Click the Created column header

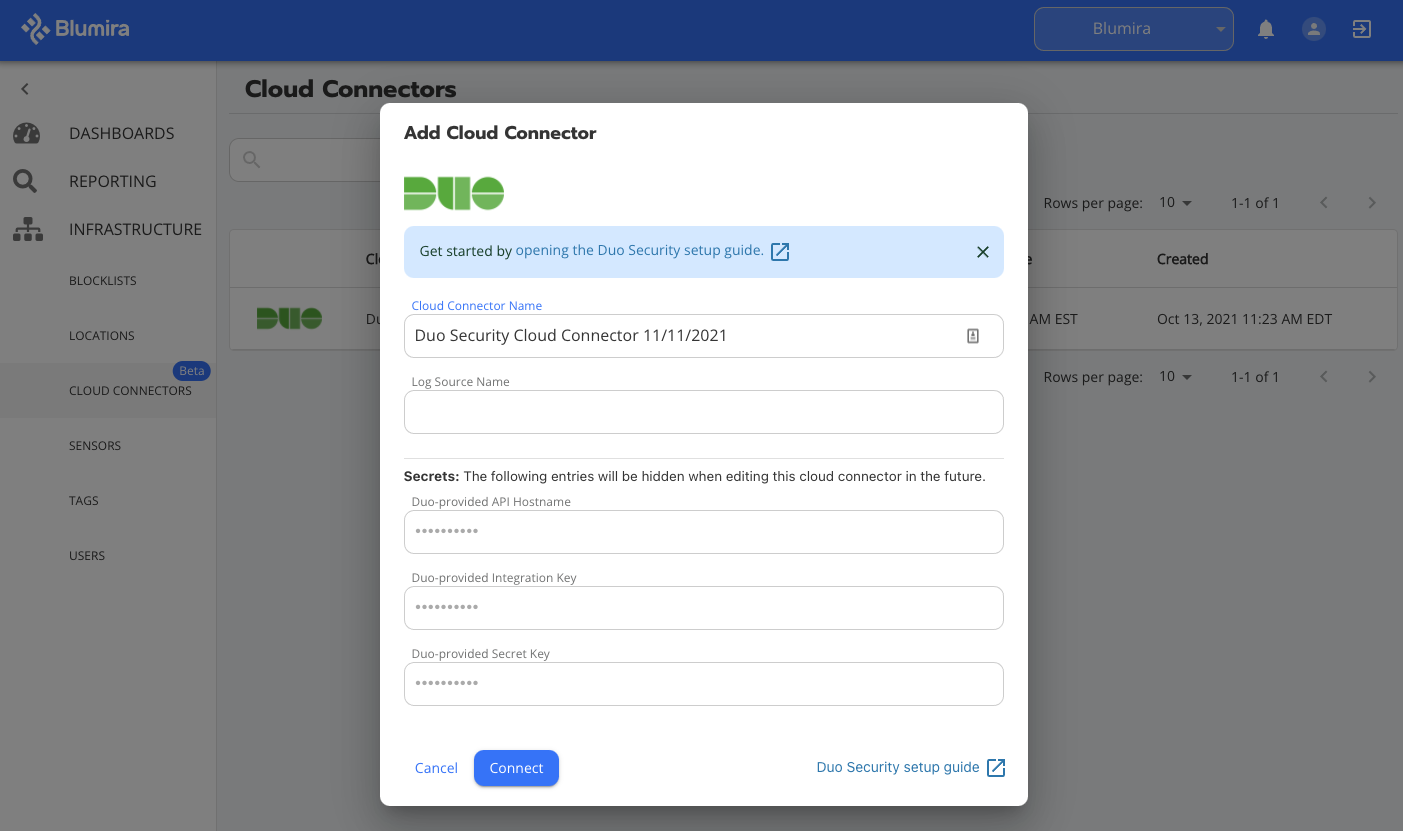1182,259
